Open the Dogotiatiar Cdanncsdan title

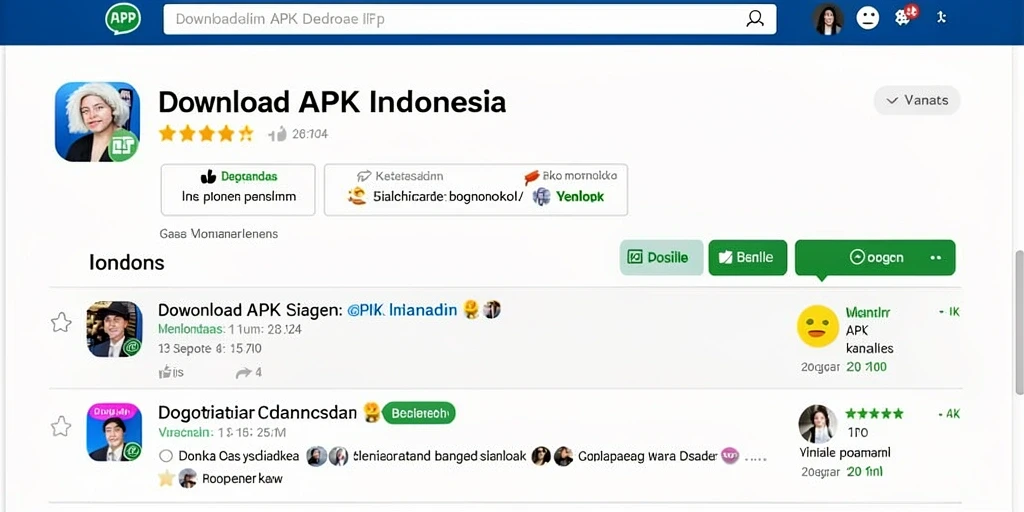[x=257, y=413]
